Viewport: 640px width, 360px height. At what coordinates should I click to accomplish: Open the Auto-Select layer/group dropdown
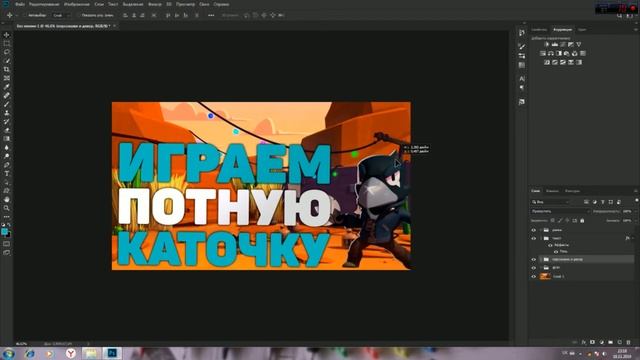point(61,15)
